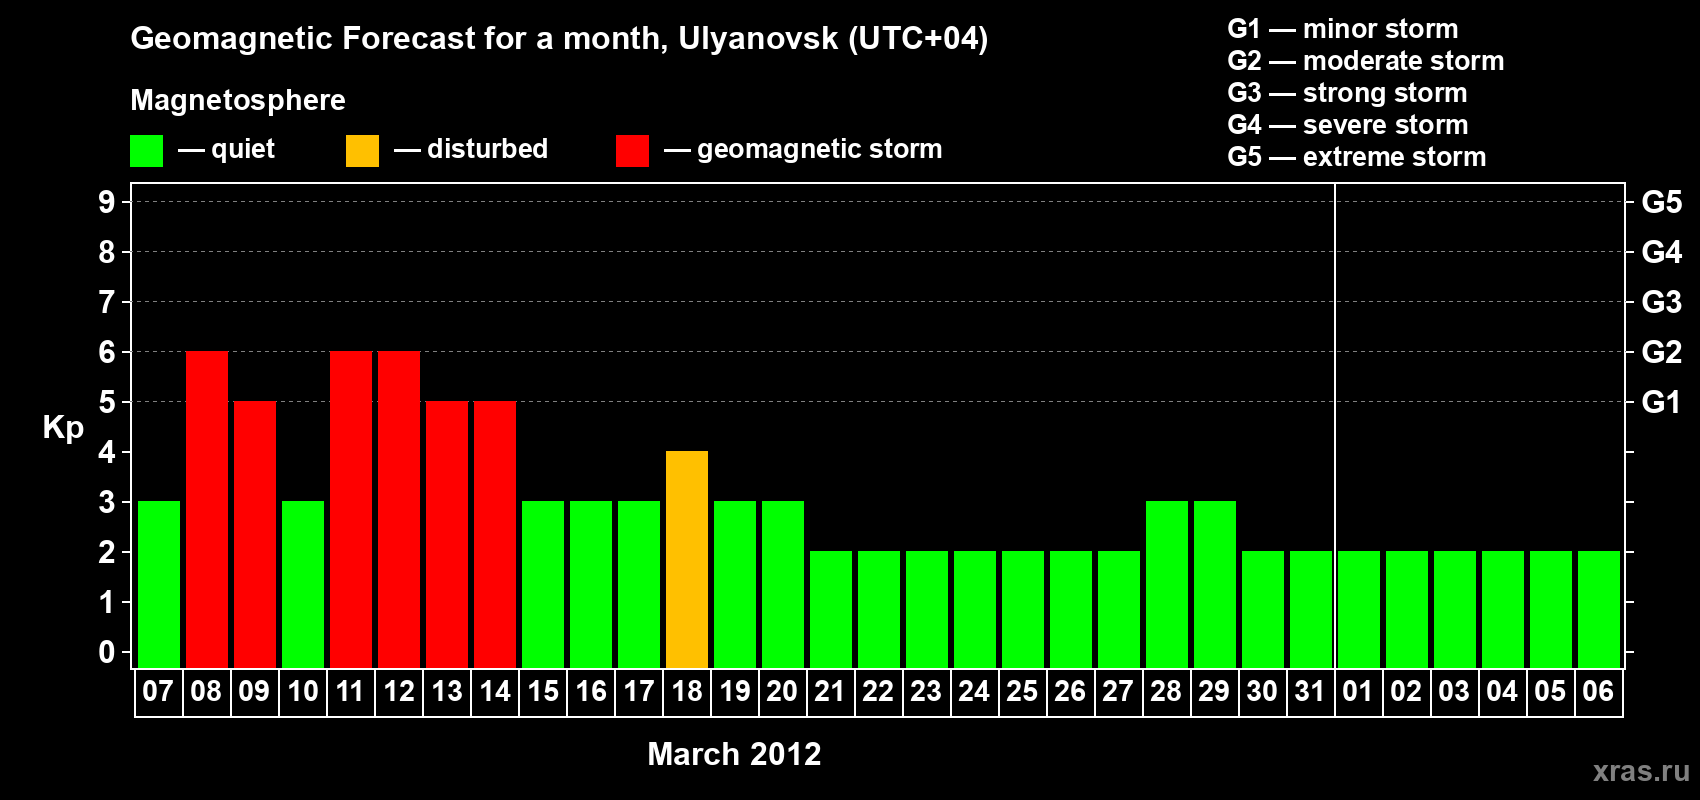The width and height of the screenshot is (1700, 800).
Task: Select date label 31 on the axis
Action: [1310, 692]
